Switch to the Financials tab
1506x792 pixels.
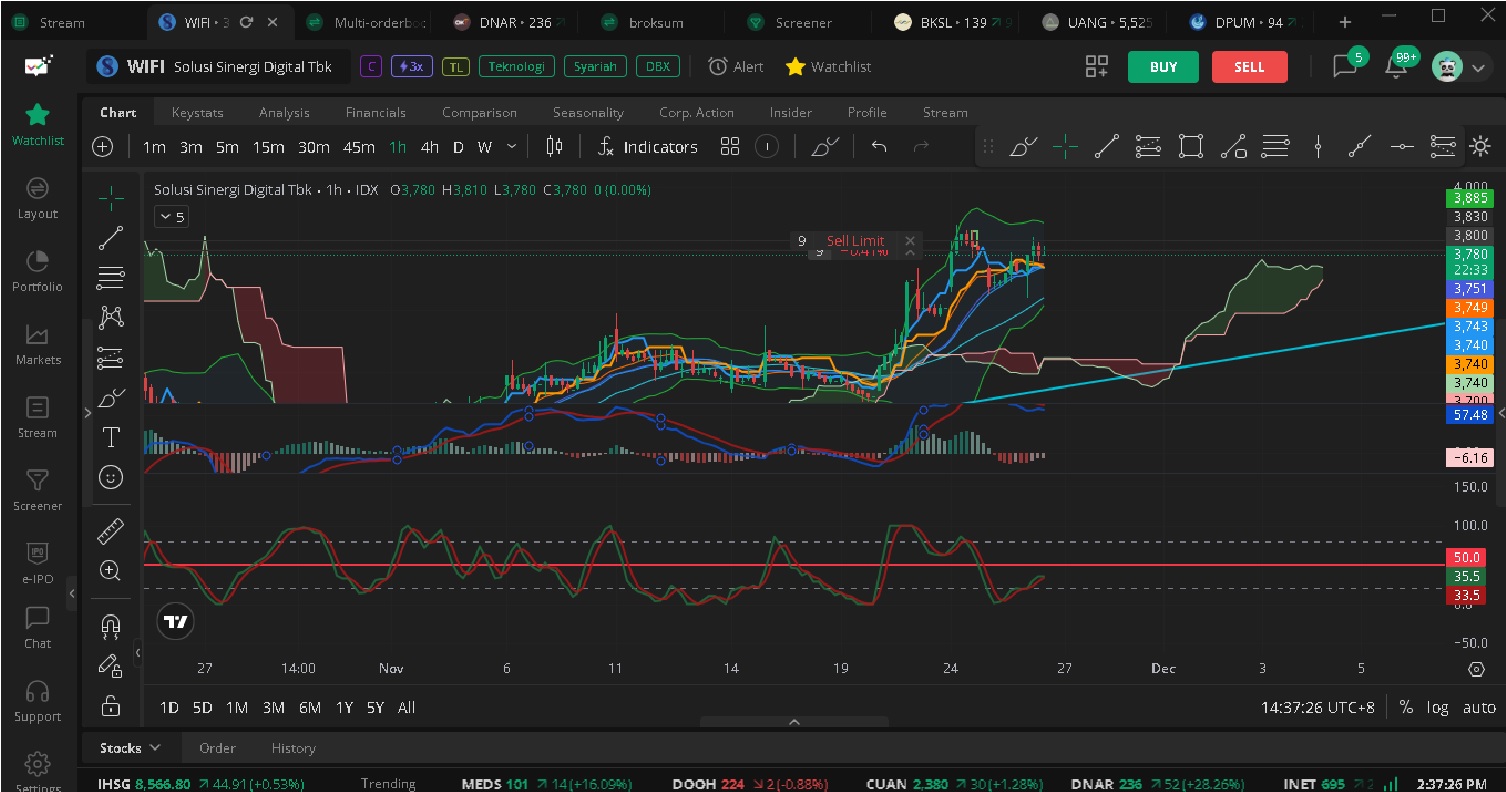[x=375, y=112]
